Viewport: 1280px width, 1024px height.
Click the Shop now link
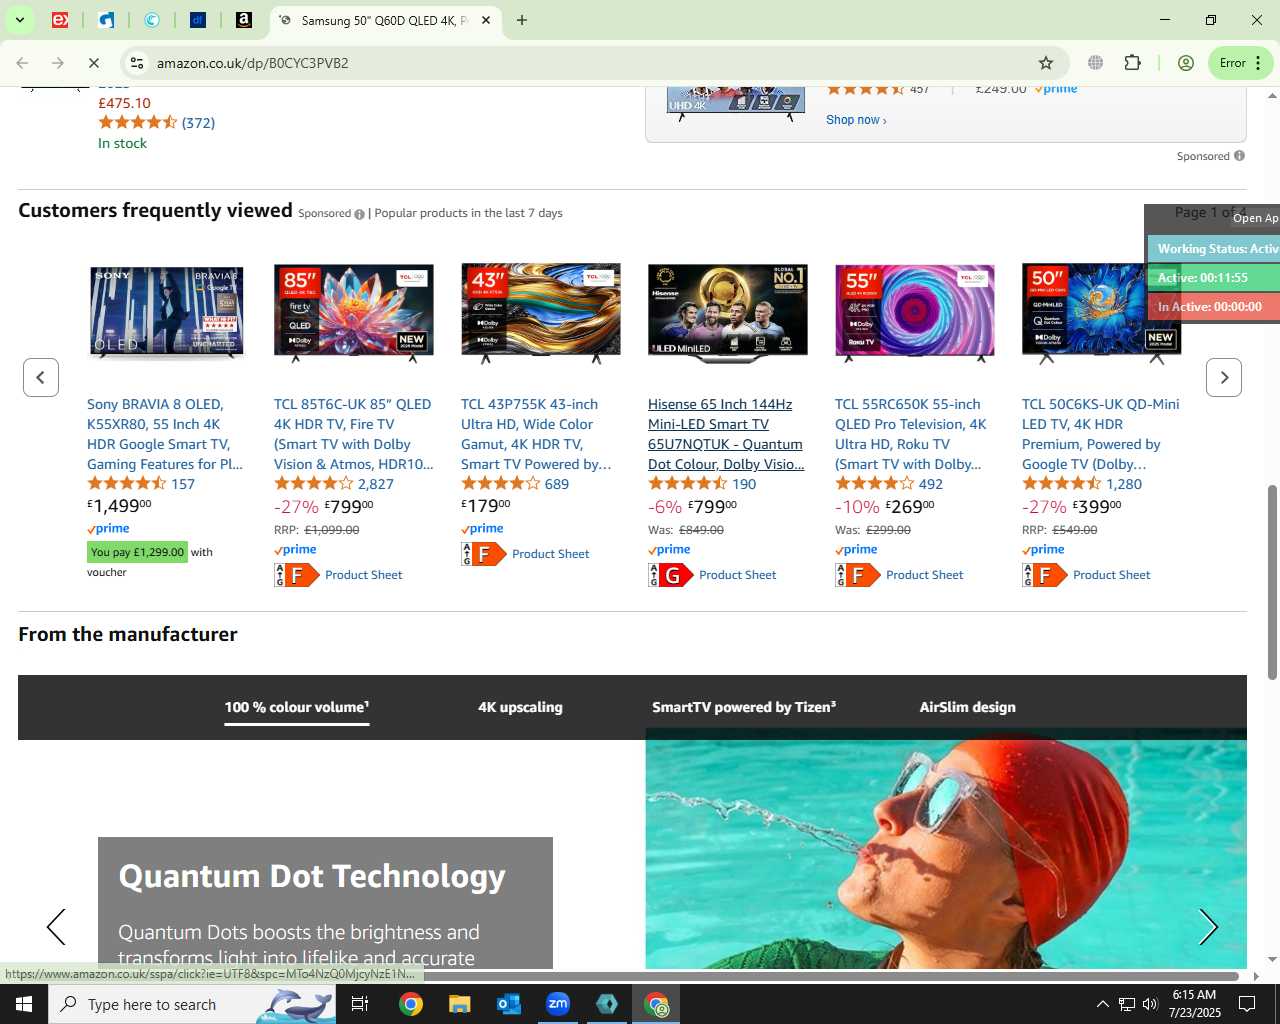(856, 120)
